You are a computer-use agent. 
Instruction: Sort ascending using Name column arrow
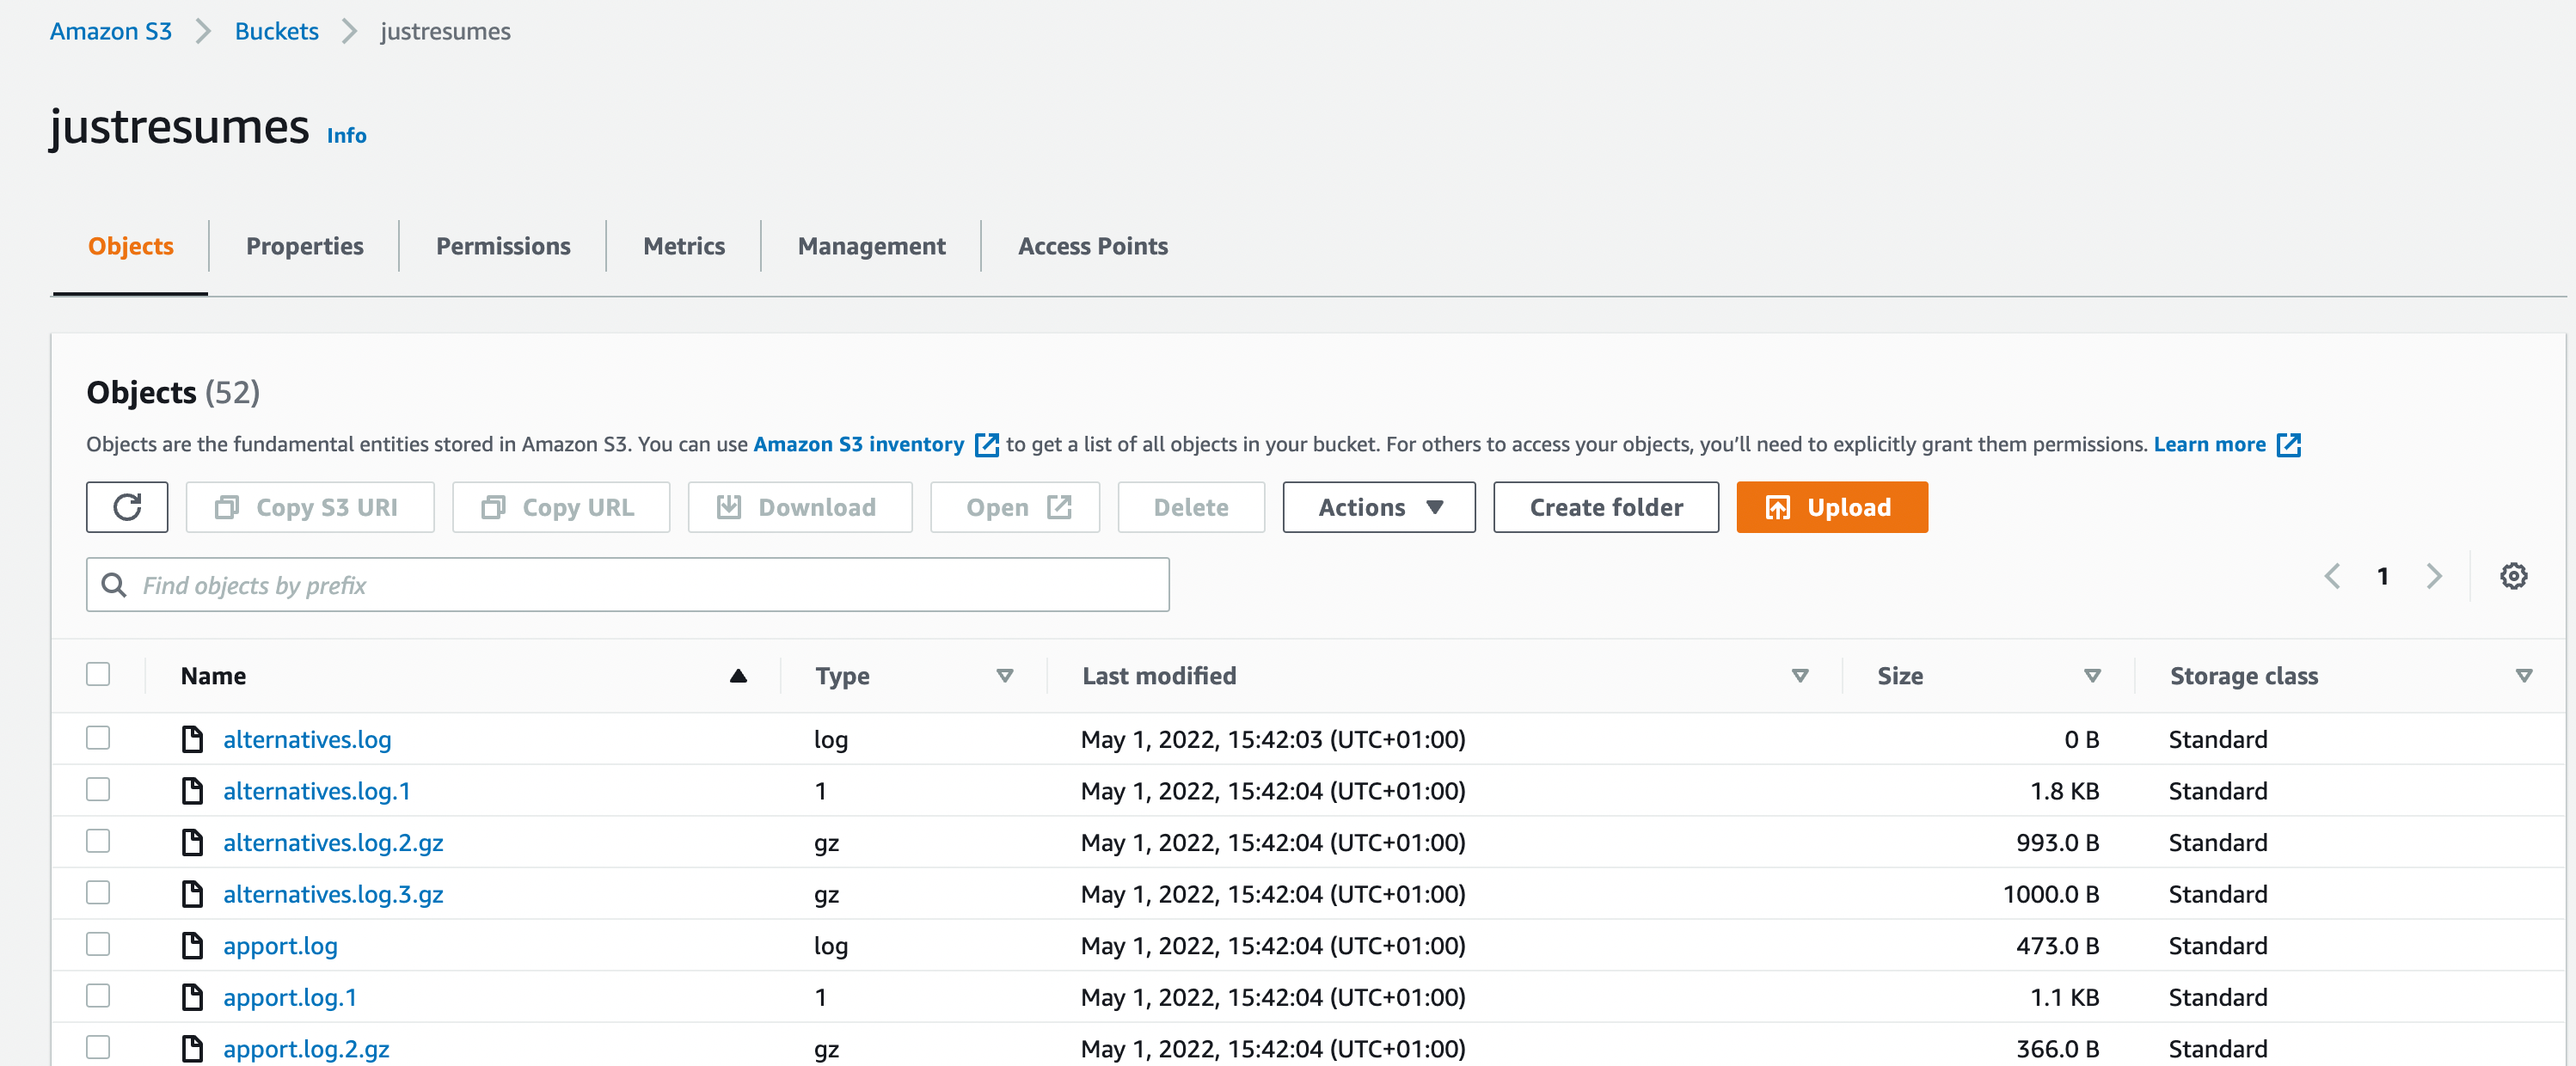click(x=738, y=676)
